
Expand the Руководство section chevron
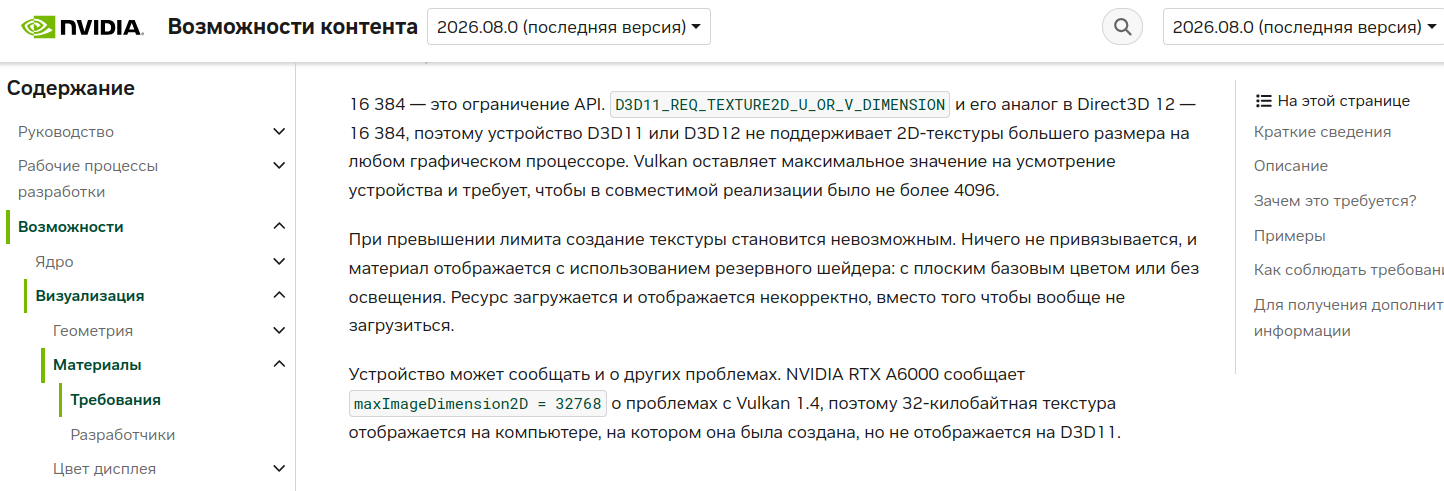pyautogui.click(x=279, y=132)
